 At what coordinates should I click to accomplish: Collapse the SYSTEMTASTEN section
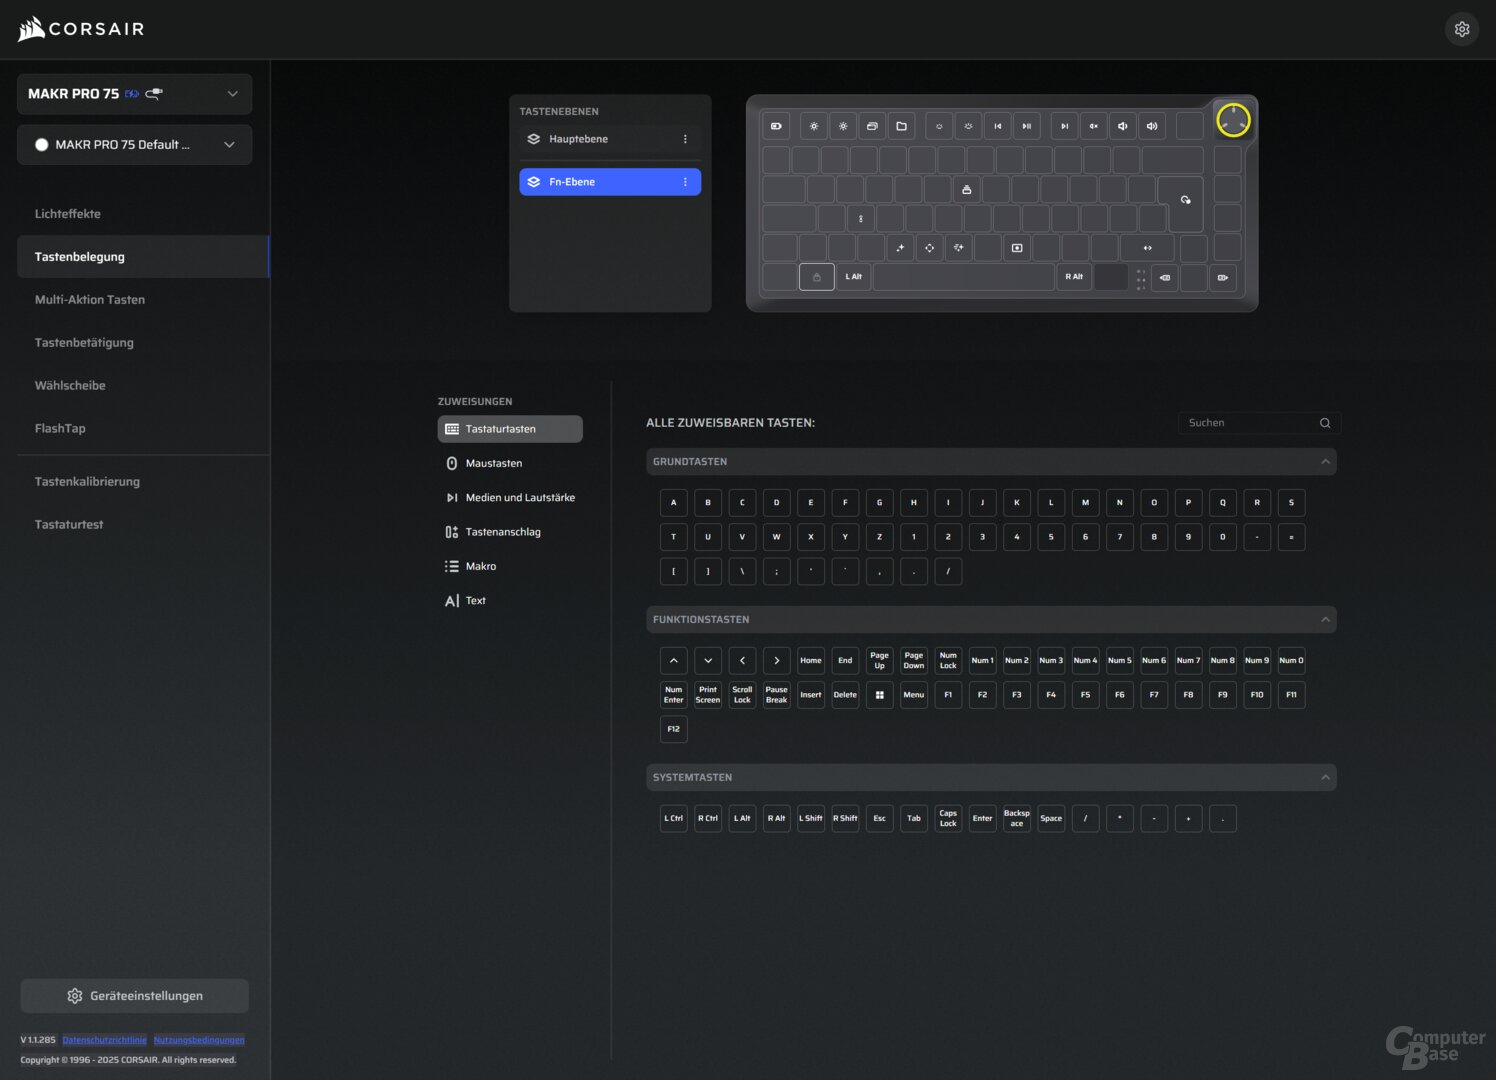click(1325, 778)
